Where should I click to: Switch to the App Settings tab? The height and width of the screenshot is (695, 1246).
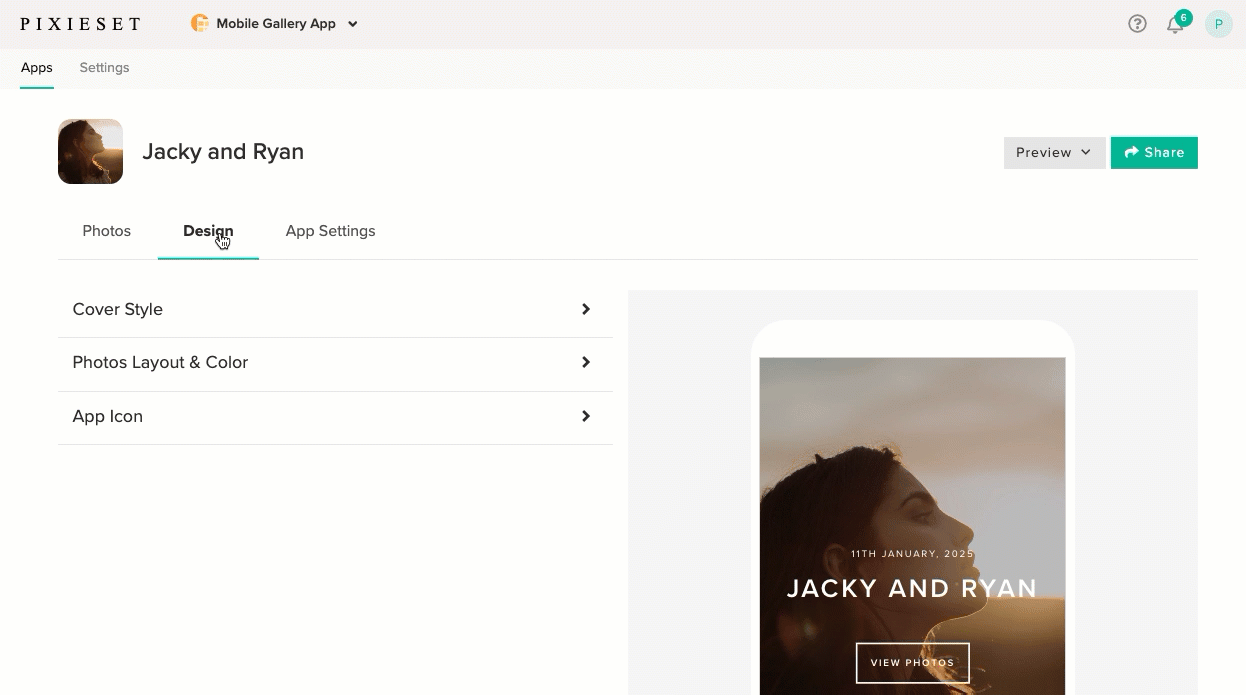click(331, 231)
